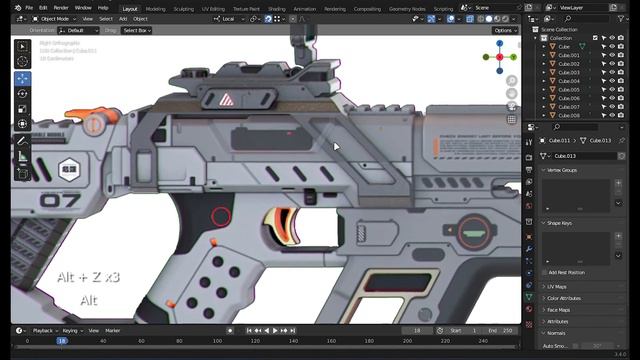Hide Cube.001 using its eye icon

click(x=612, y=55)
